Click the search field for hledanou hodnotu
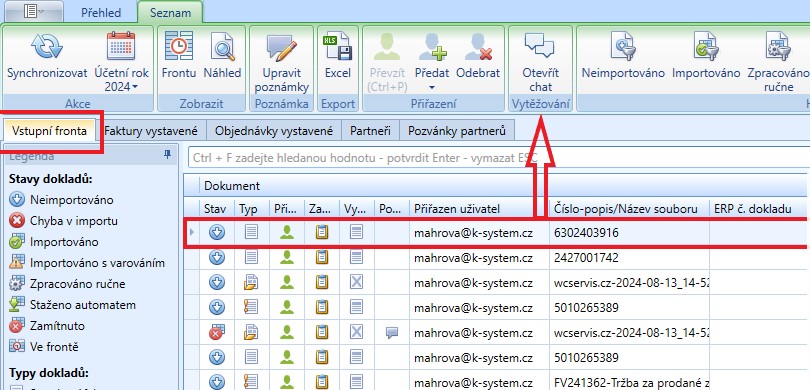Viewport: 810px width, 390px height. pos(496,158)
